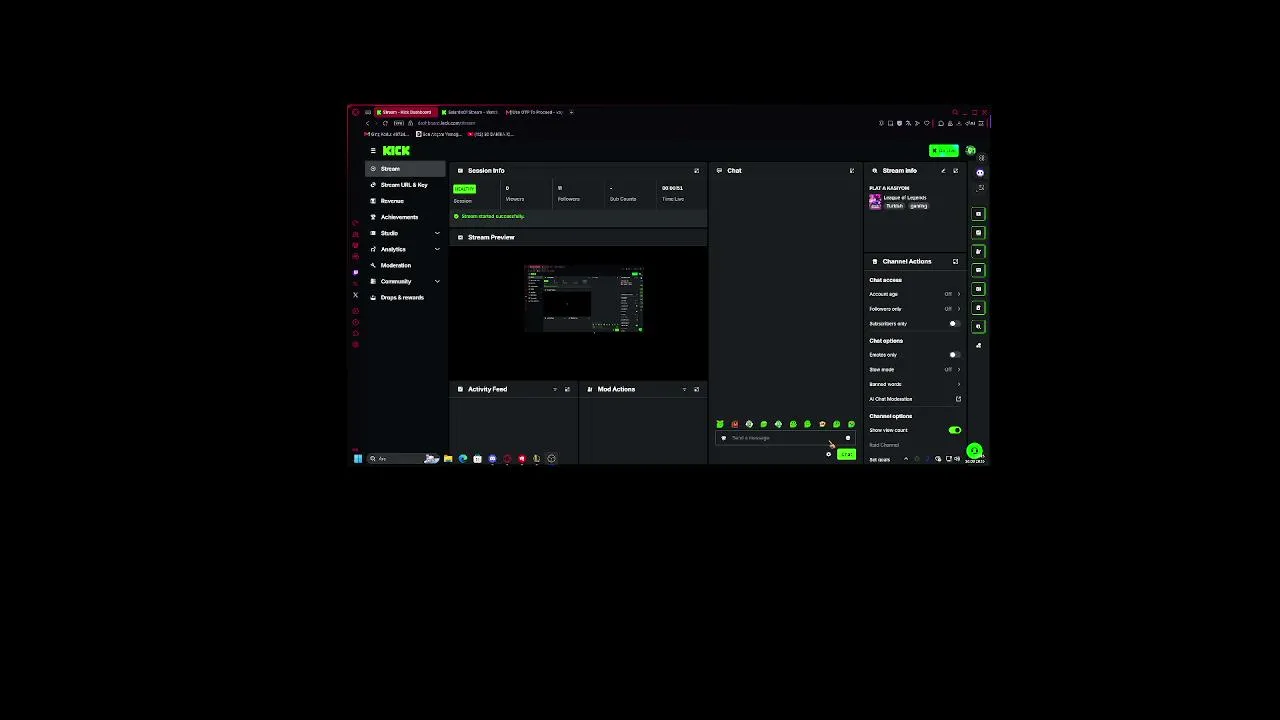Toggle Subscribers only chat access
Viewport: 1280px width, 720px height.
(954, 324)
